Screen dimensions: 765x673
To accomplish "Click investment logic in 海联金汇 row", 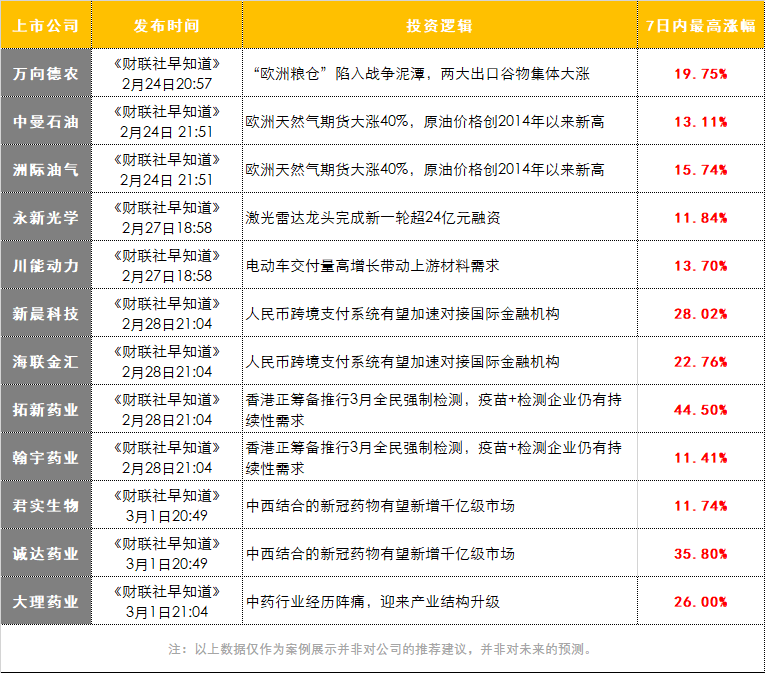I will (403, 362).
